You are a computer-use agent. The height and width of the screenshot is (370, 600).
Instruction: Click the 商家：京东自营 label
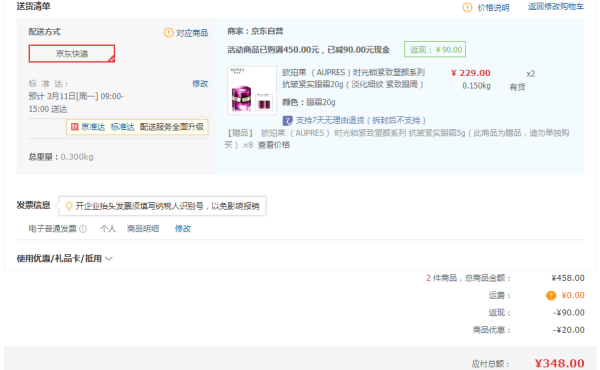[x=255, y=31]
